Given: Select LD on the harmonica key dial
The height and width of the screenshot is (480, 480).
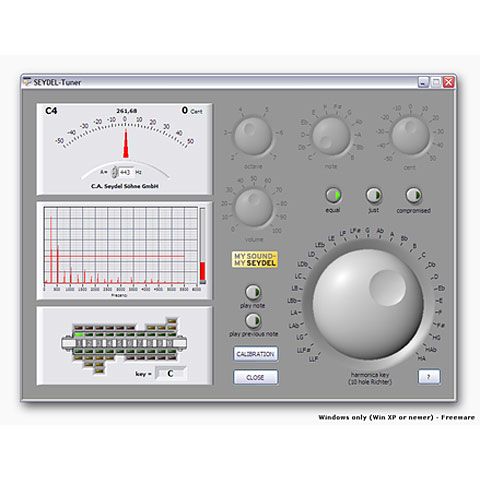Looking at the screenshot, I should 311,254.
